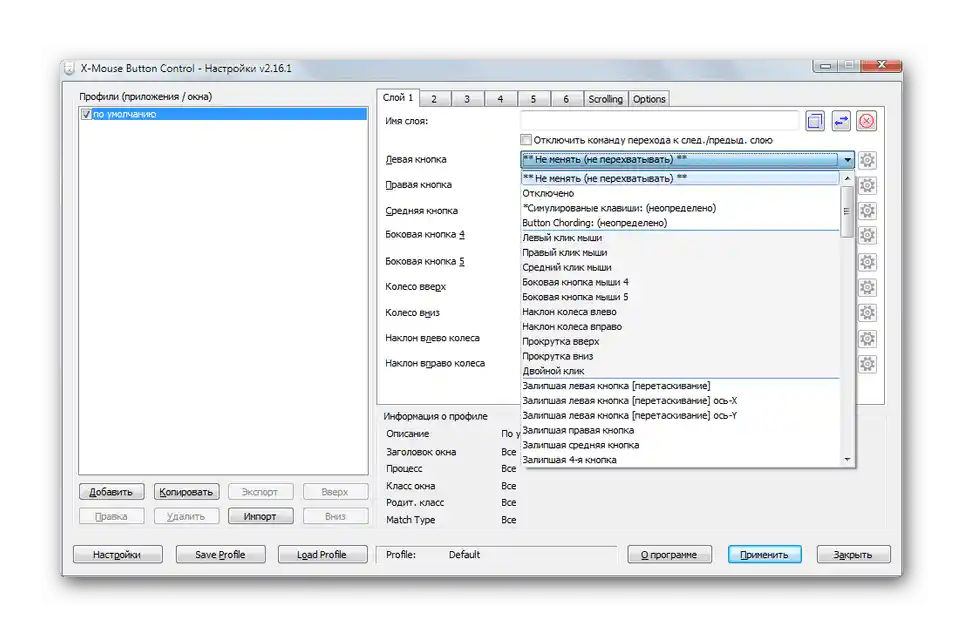Choose 'Наклон колеса влево' option

point(680,312)
